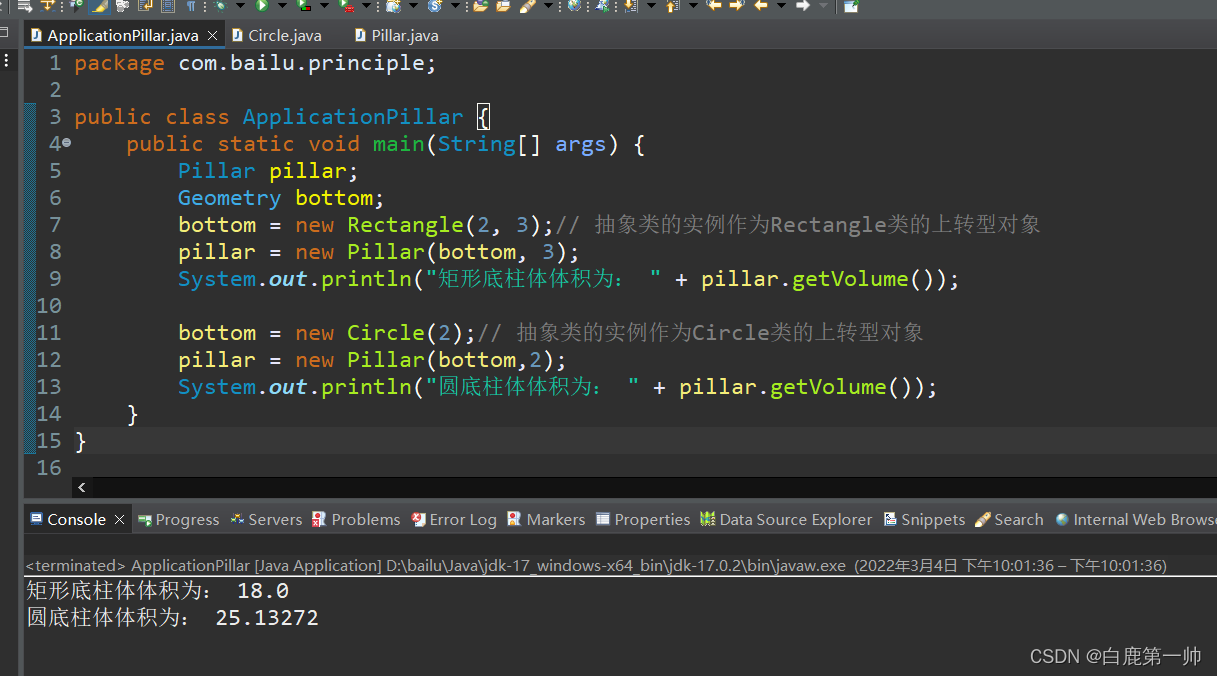Click the Back navigation arrow in the toolbar
The image size is (1217, 676).
761,5
